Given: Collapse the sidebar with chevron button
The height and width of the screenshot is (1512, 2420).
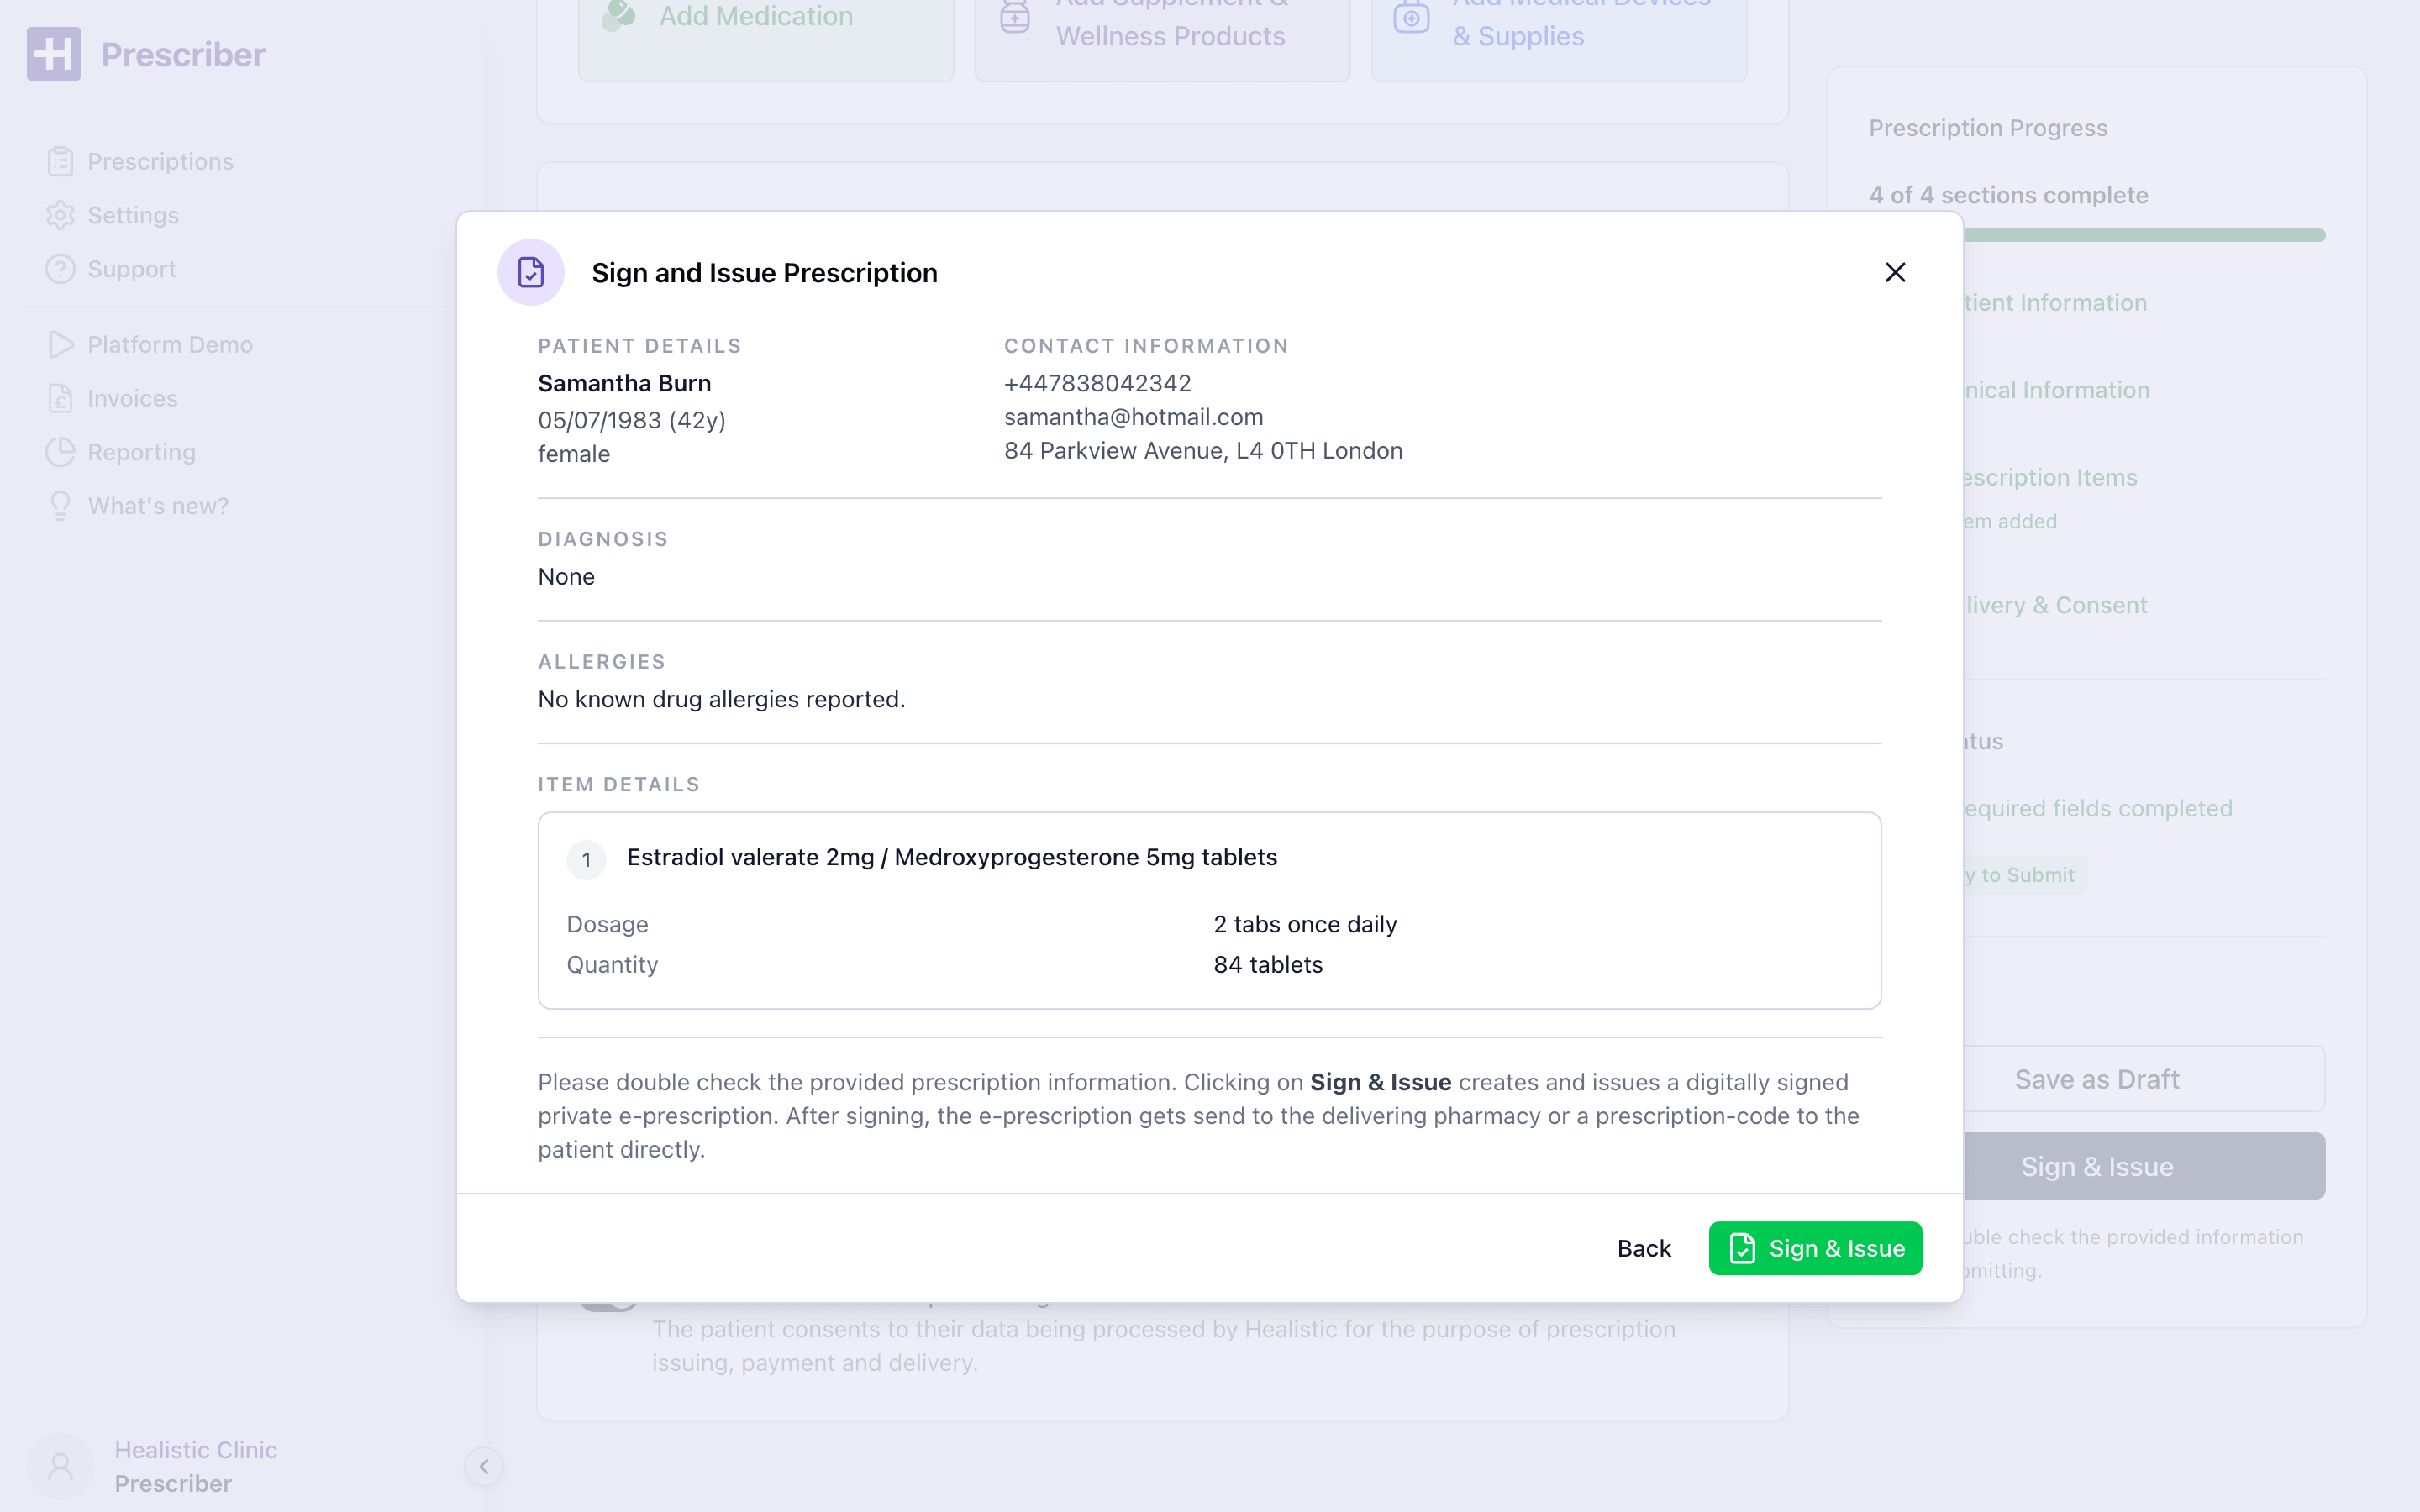Looking at the screenshot, I should coord(484,1467).
